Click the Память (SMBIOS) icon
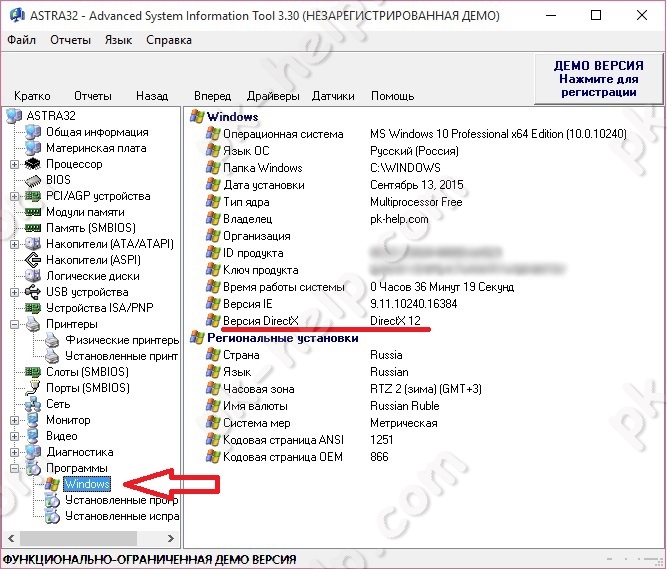667x569 pixels. [x=33, y=228]
